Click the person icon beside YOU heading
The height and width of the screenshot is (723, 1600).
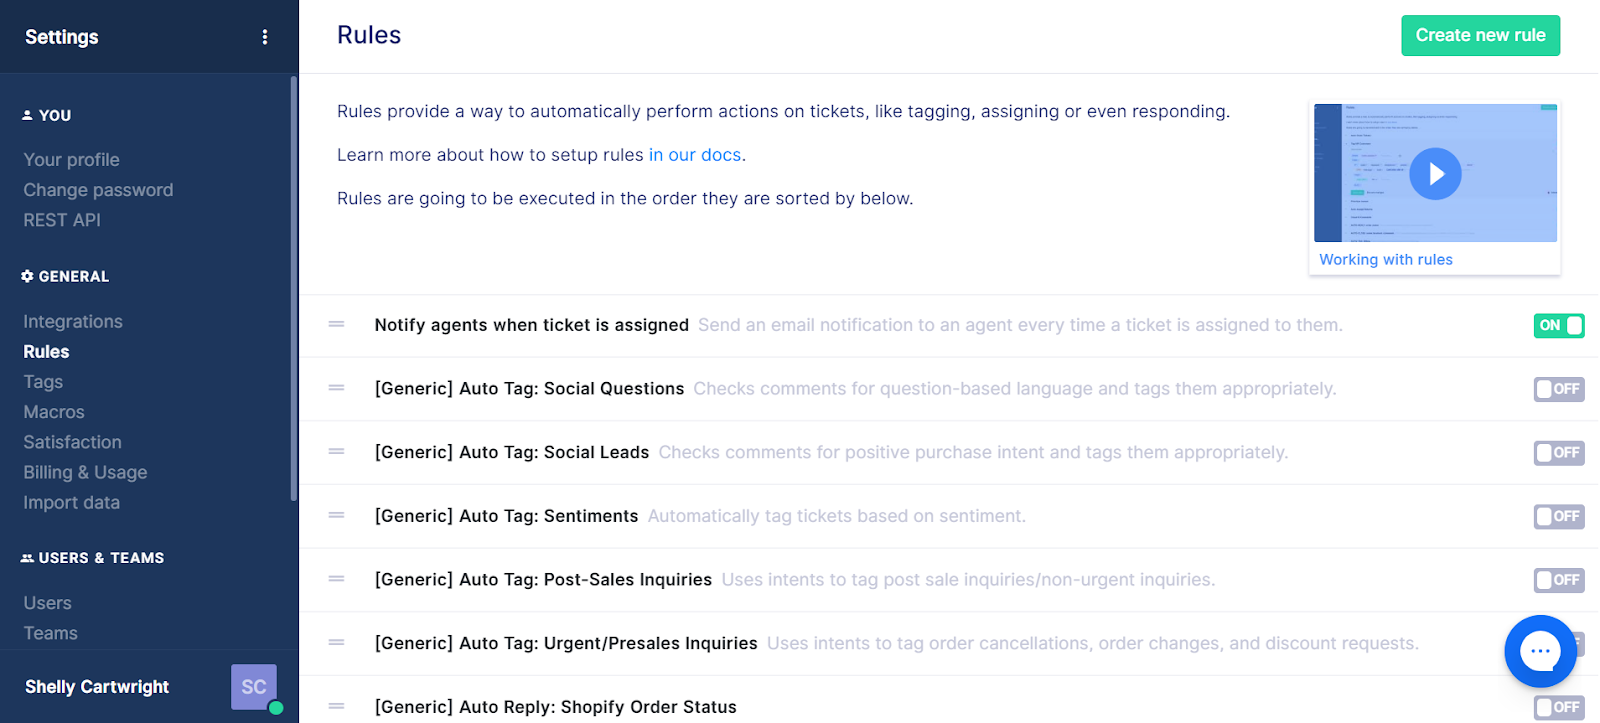click(x=27, y=115)
